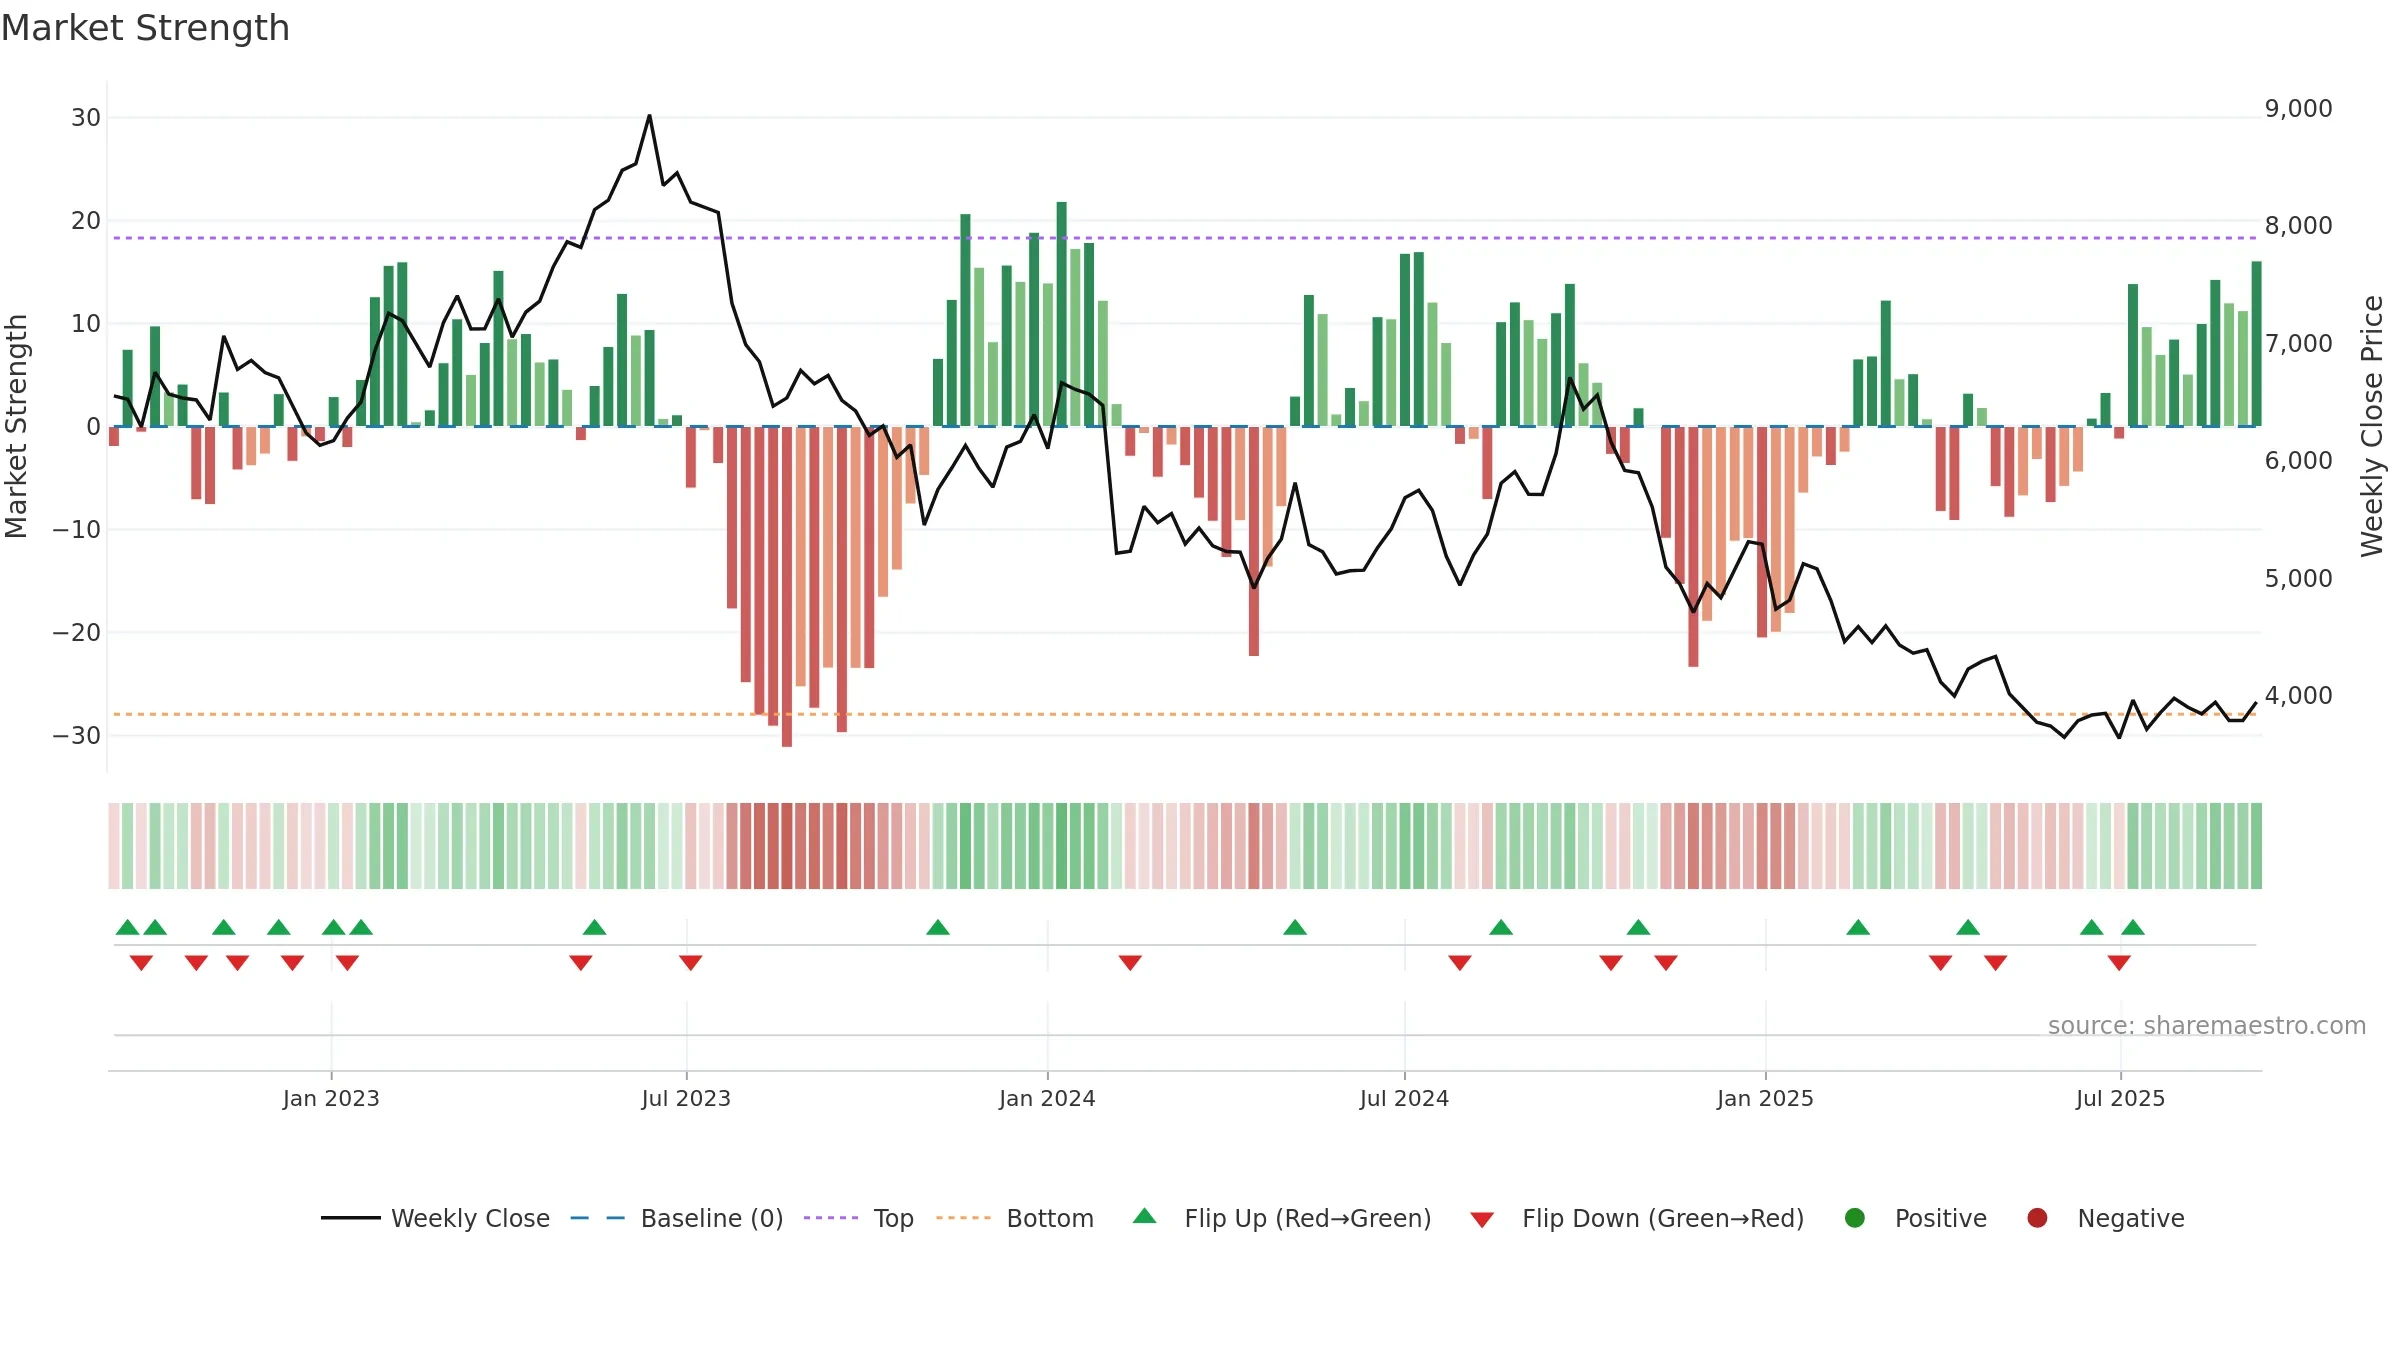The image size is (2400, 1350).
Task: Click the Flip Down marker at Jul 2023
Action: (691, 962)
